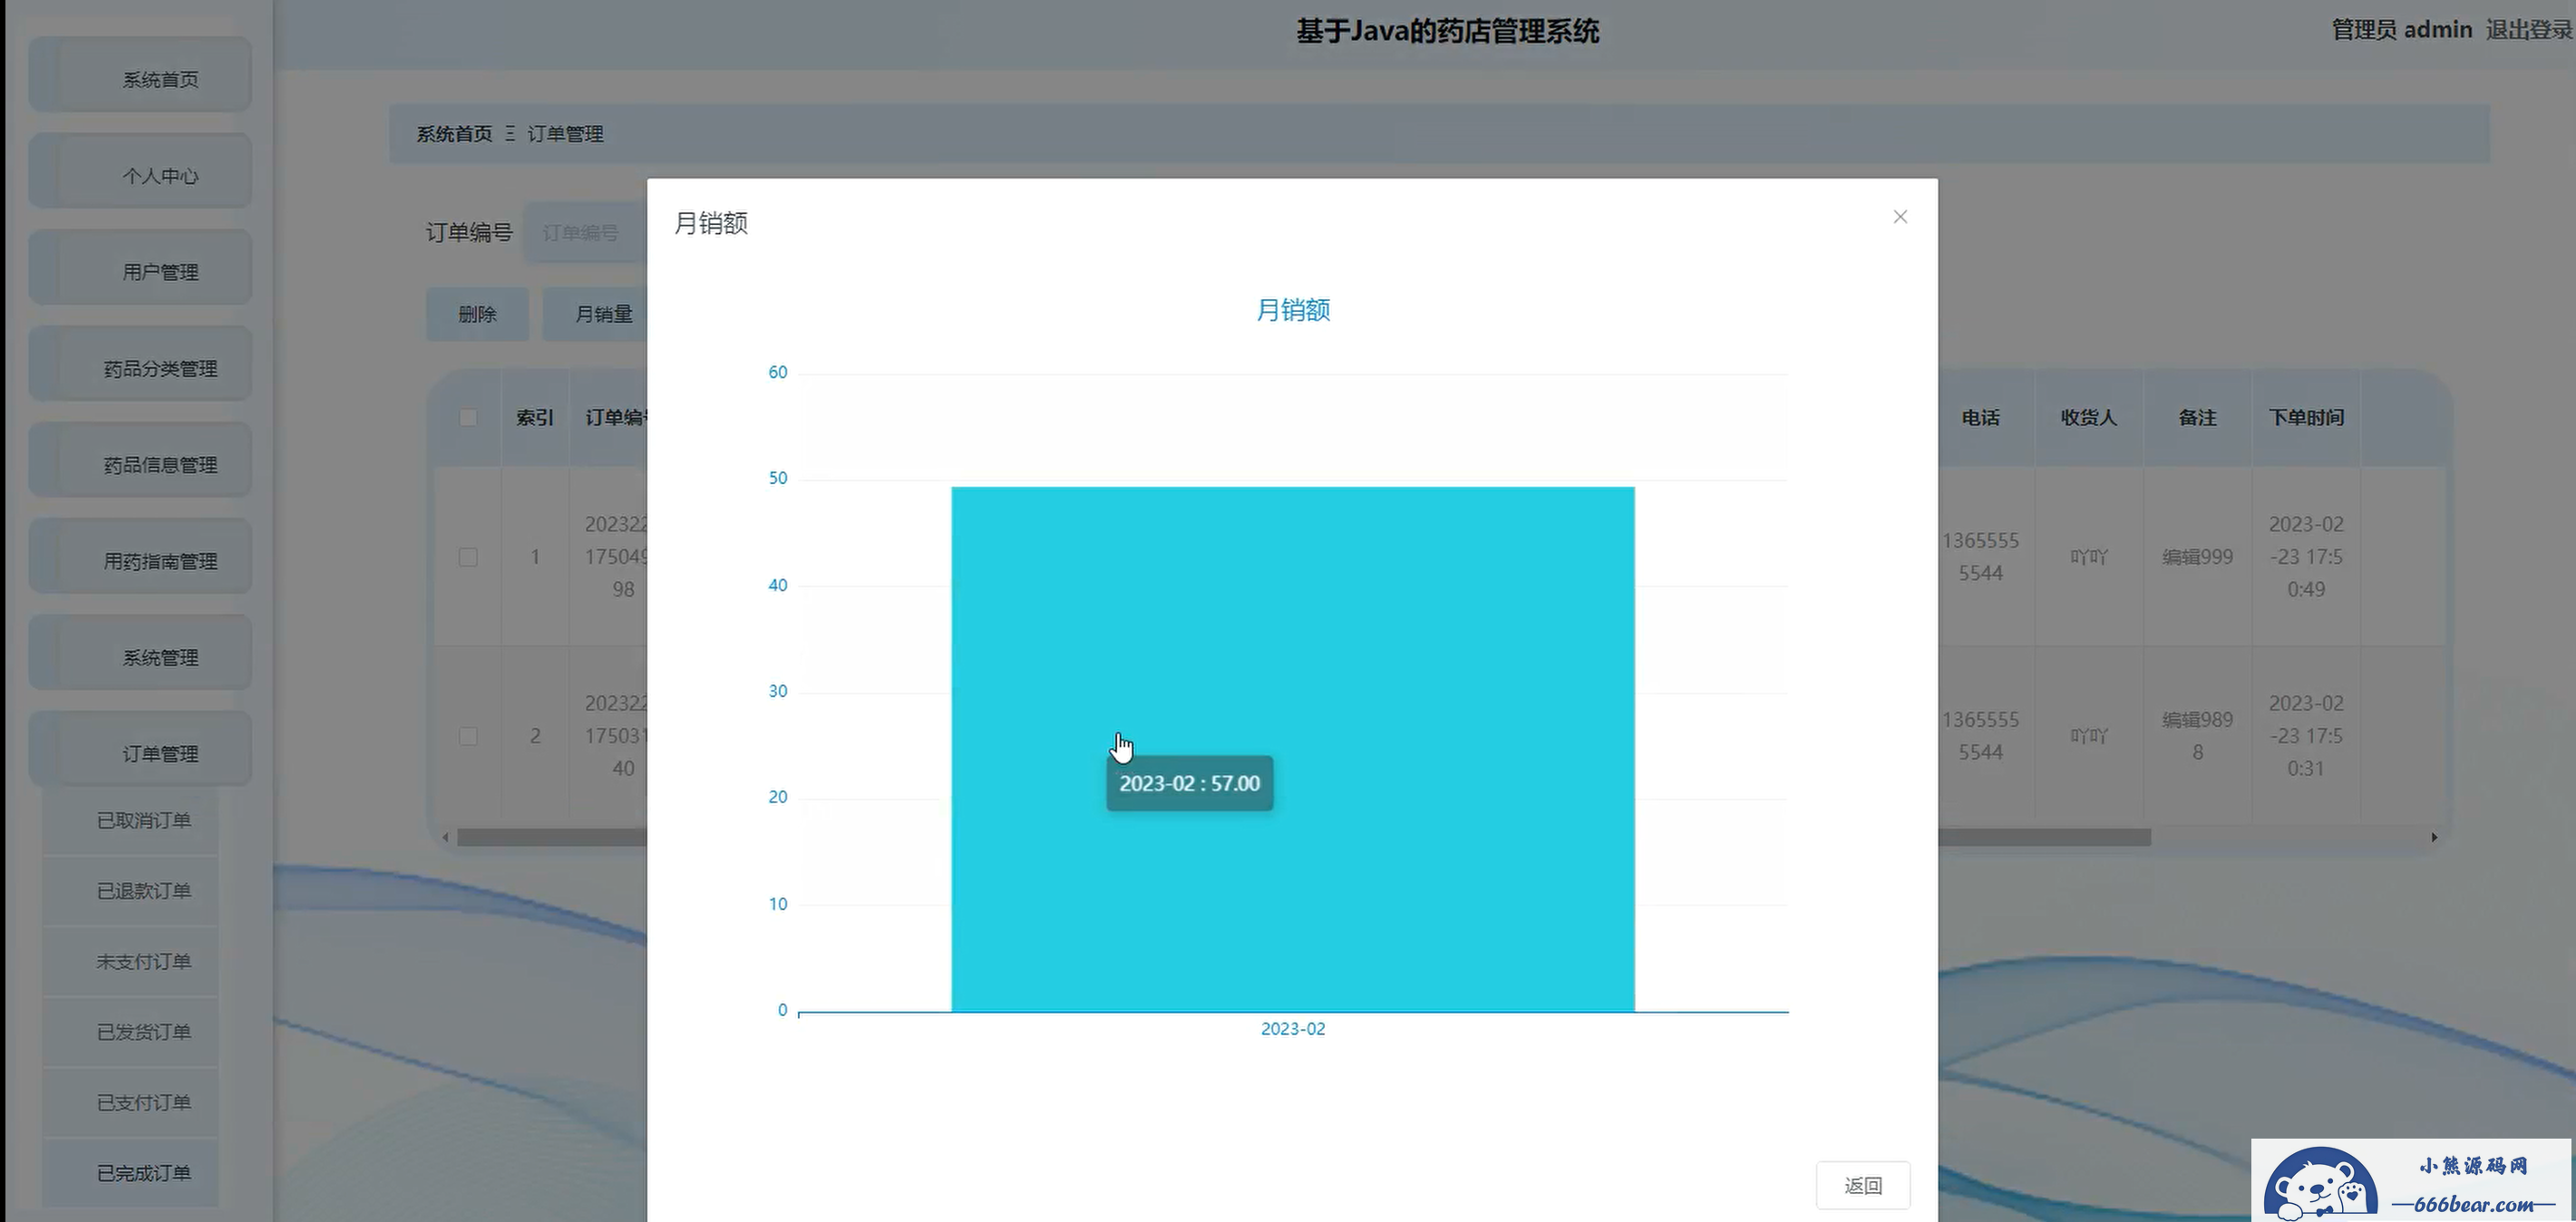Image resolution: width=2576 pixels, height=1222 pixels.
Task: Click the 订单编号 search input field
Action: [584, 233]
